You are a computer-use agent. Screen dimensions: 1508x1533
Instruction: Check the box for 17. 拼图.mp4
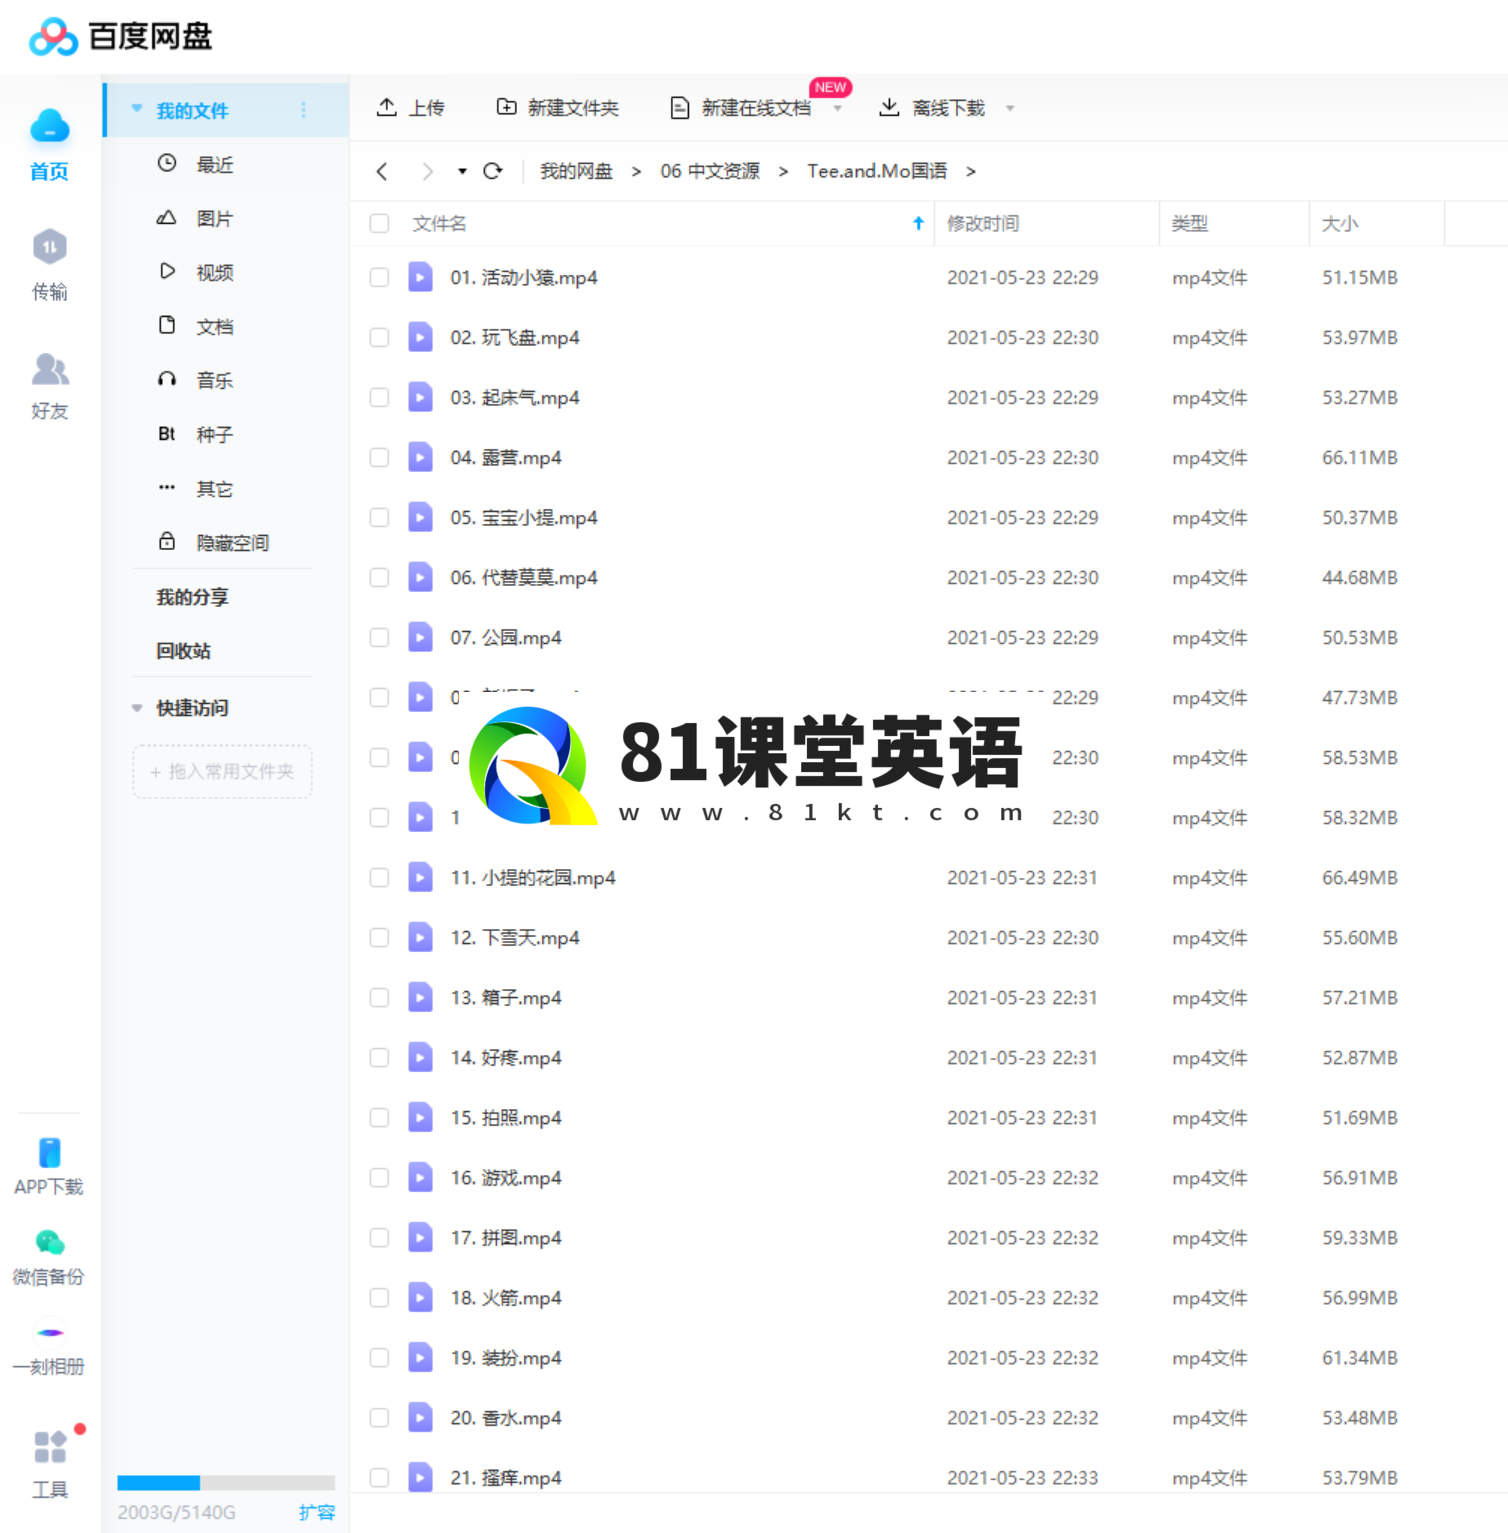379,1237
